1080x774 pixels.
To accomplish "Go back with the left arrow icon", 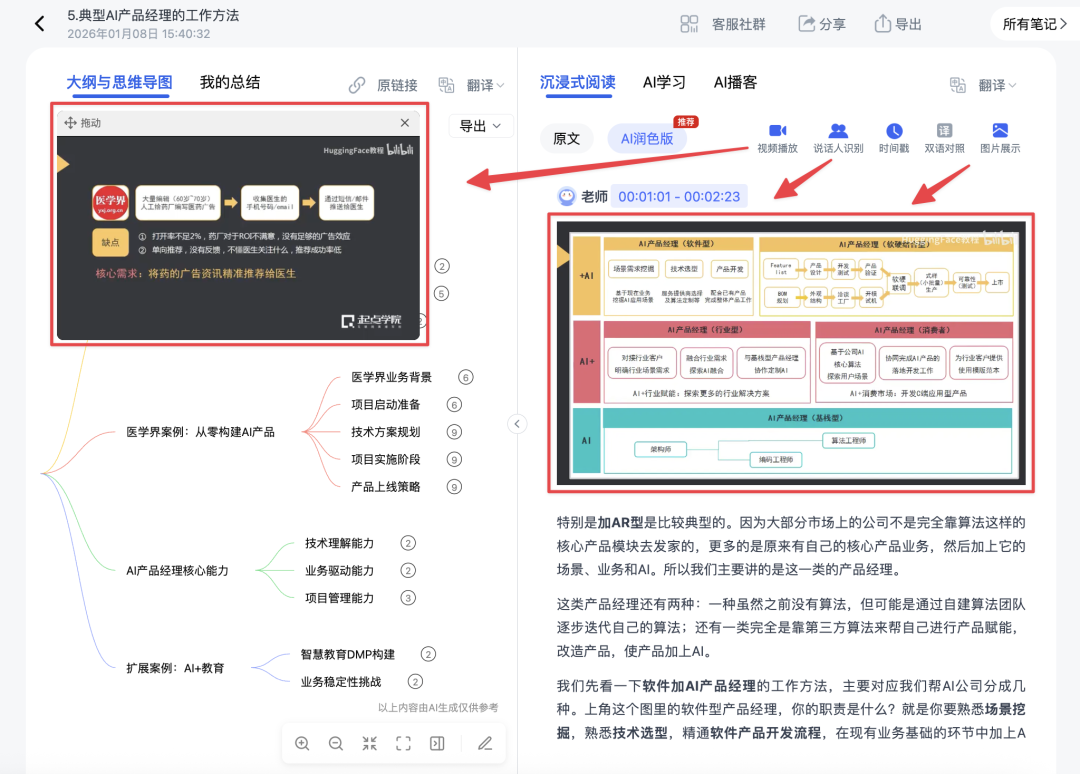I will pos(39,24).
